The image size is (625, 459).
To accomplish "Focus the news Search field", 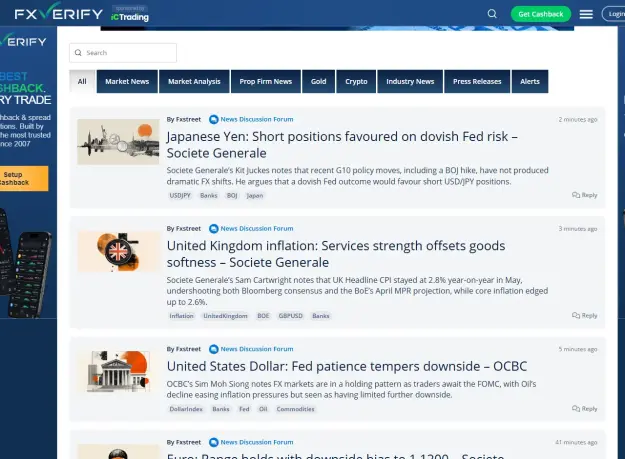I will (123, 53).
